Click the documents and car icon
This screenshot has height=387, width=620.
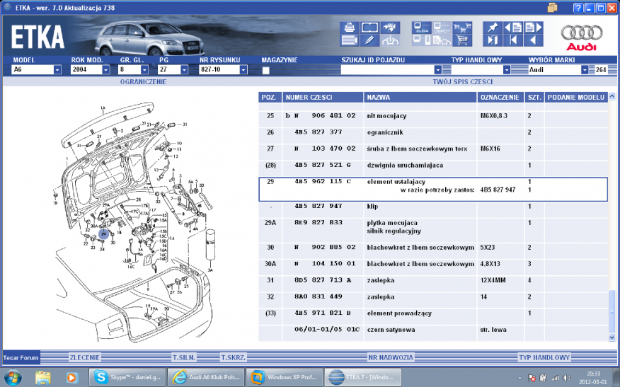tap(442, 40)
